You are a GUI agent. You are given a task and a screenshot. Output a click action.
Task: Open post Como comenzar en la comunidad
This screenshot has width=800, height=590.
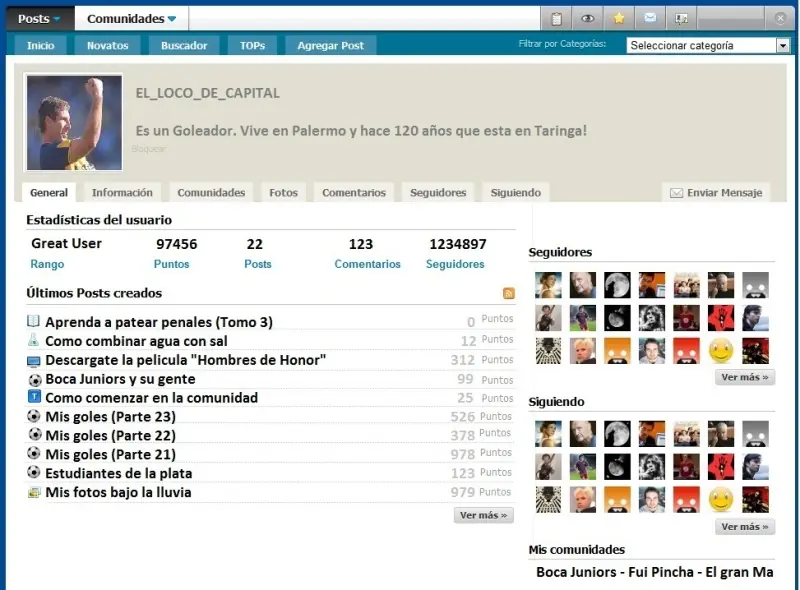152,398
